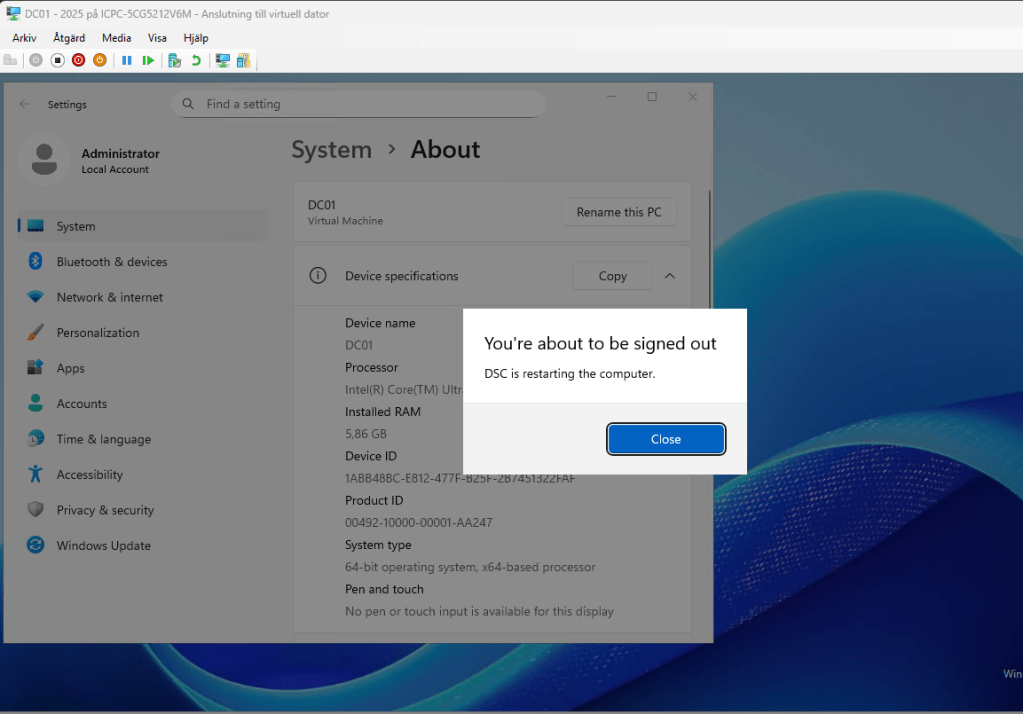Open the Åtgärd menu
Image resolution: width=1023 pixels, height=714 pixels.
click(x=69, y=38)
